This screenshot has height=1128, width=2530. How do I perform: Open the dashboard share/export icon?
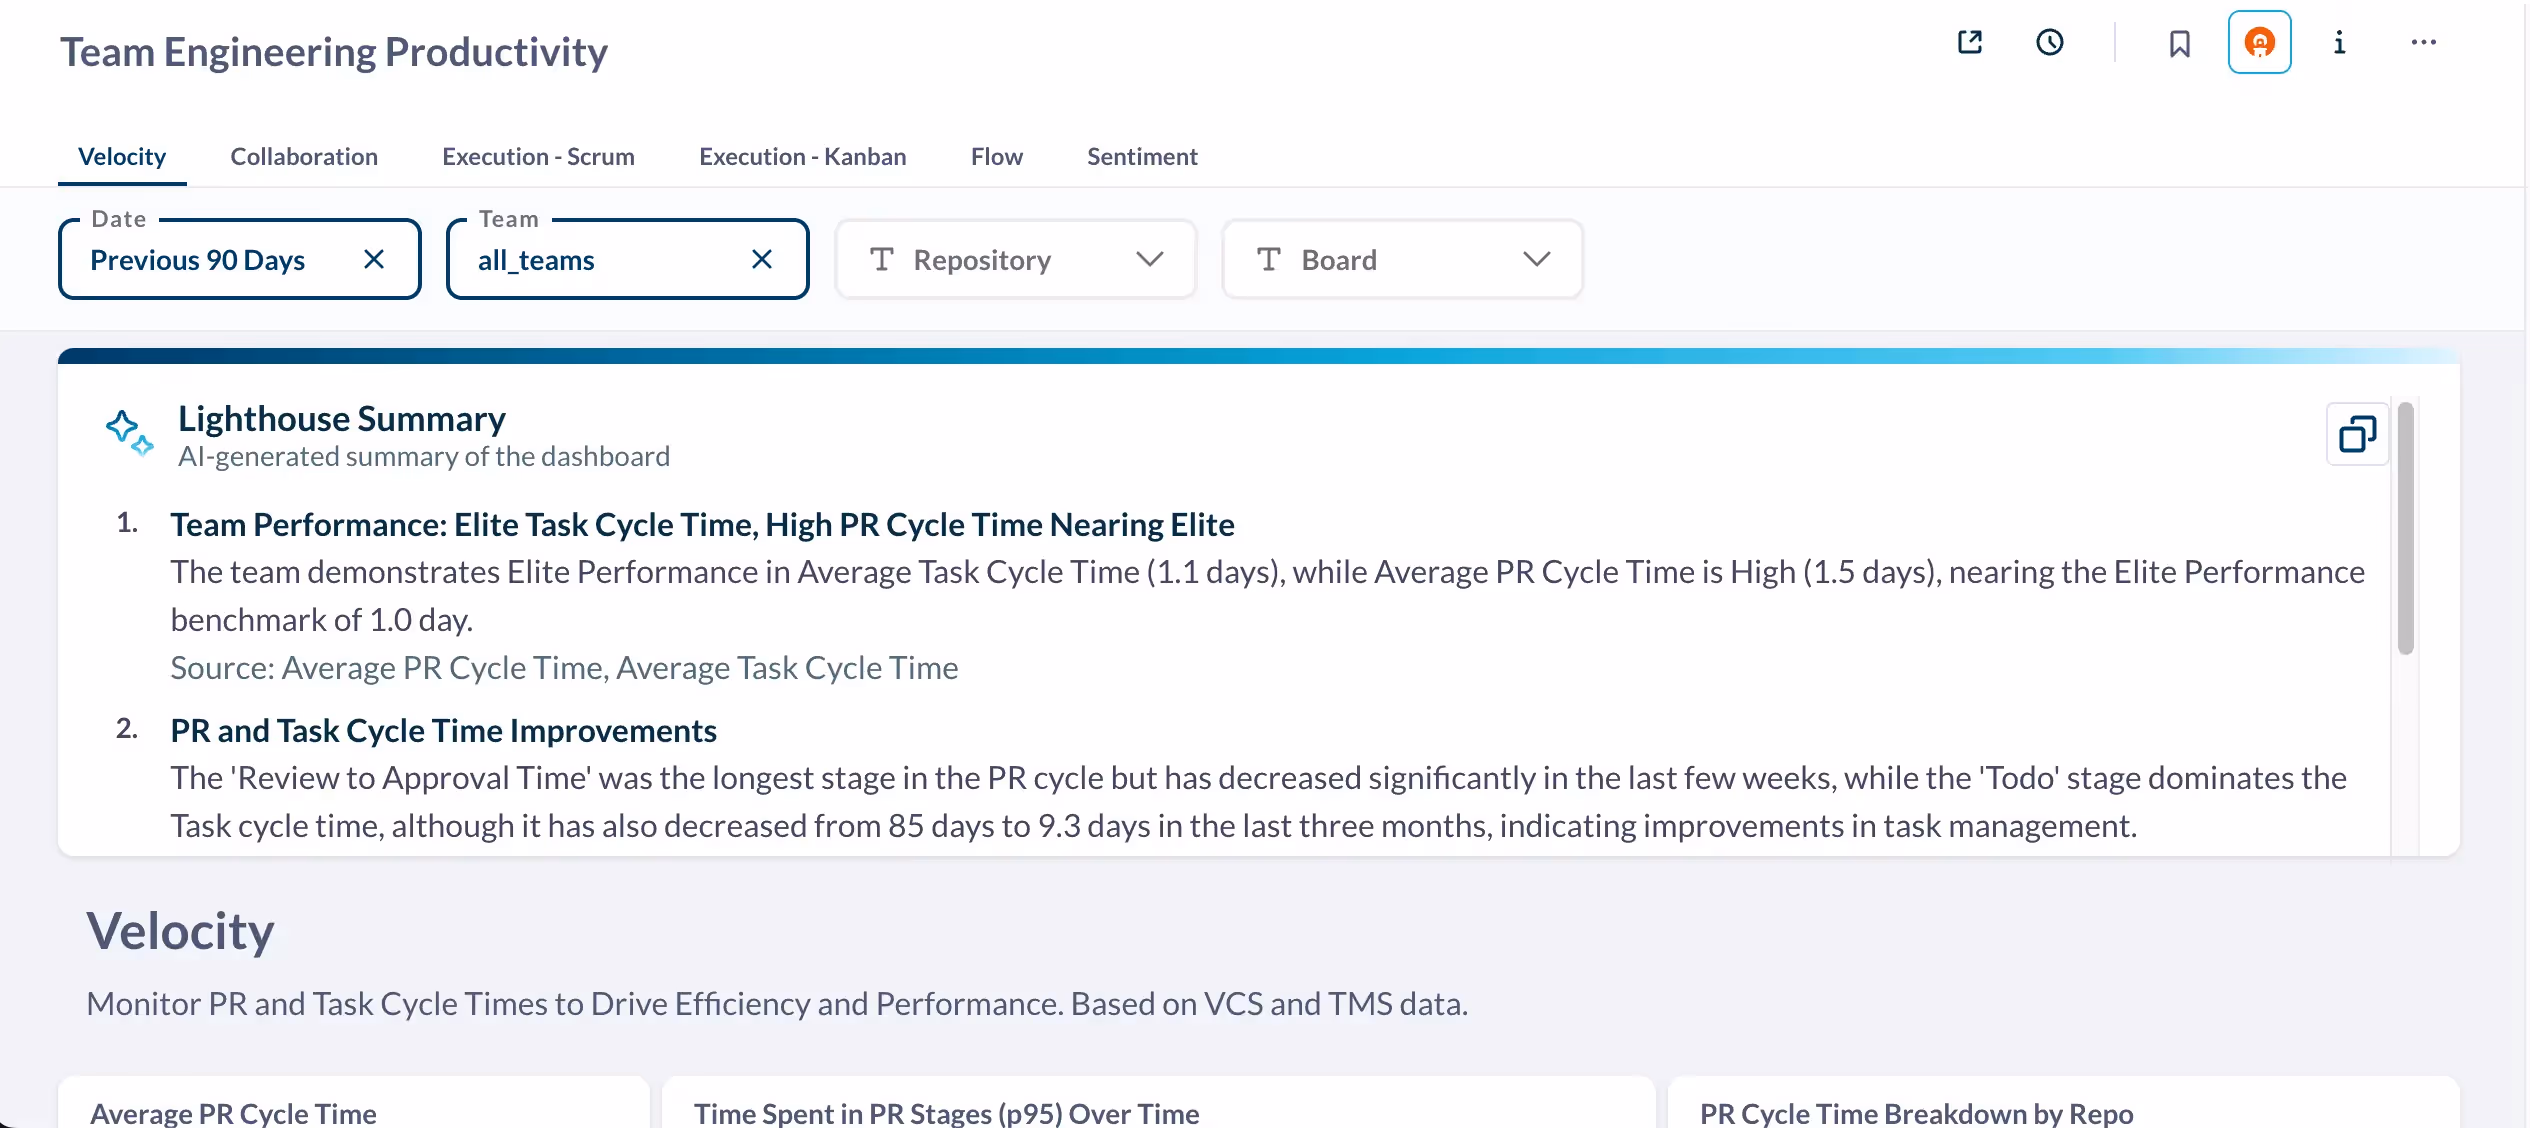coord(1968,42)
